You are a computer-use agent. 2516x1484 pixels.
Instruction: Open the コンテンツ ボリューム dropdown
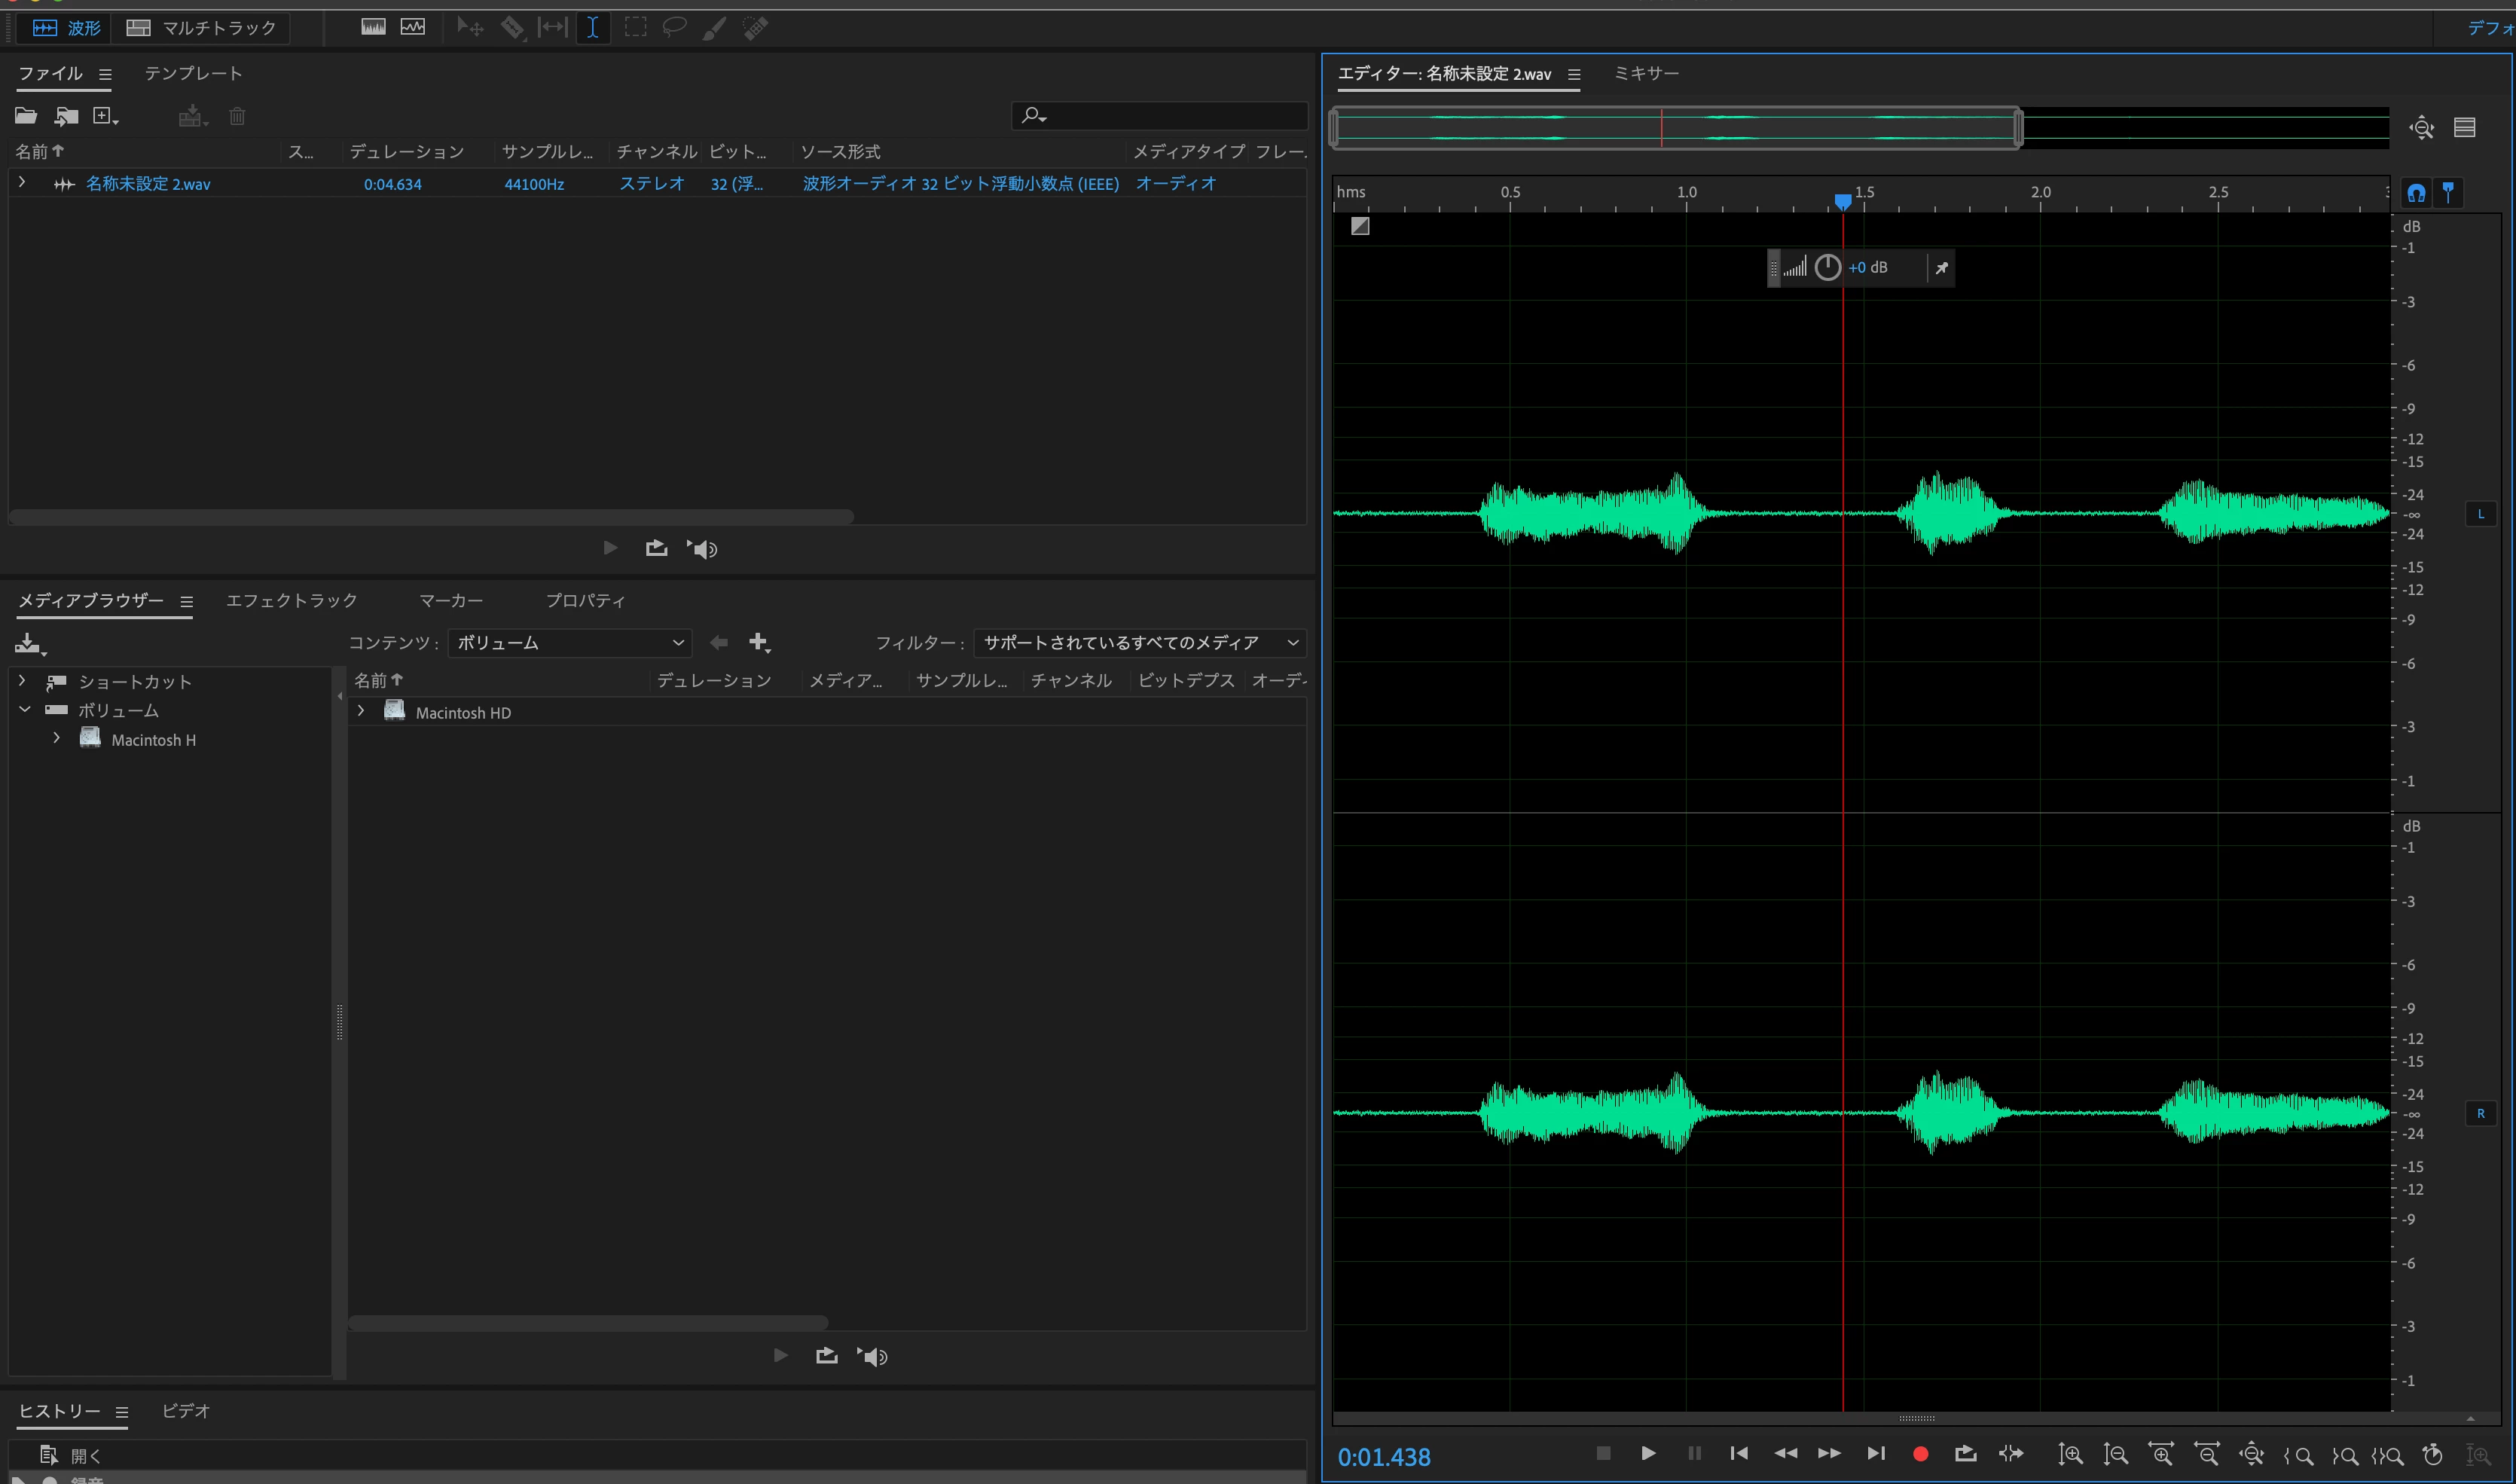coord(569,642)
